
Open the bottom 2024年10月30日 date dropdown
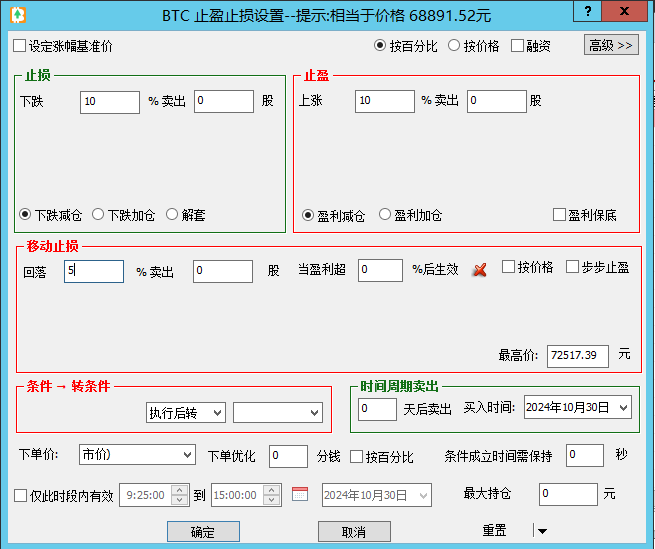(376, 495)
